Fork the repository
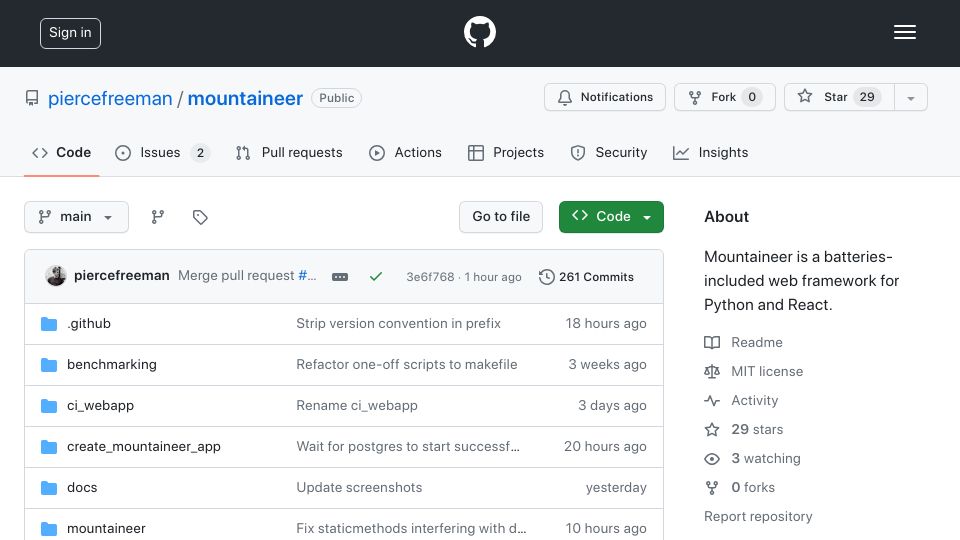The image size is (960, 540). (x=725, y=97)
